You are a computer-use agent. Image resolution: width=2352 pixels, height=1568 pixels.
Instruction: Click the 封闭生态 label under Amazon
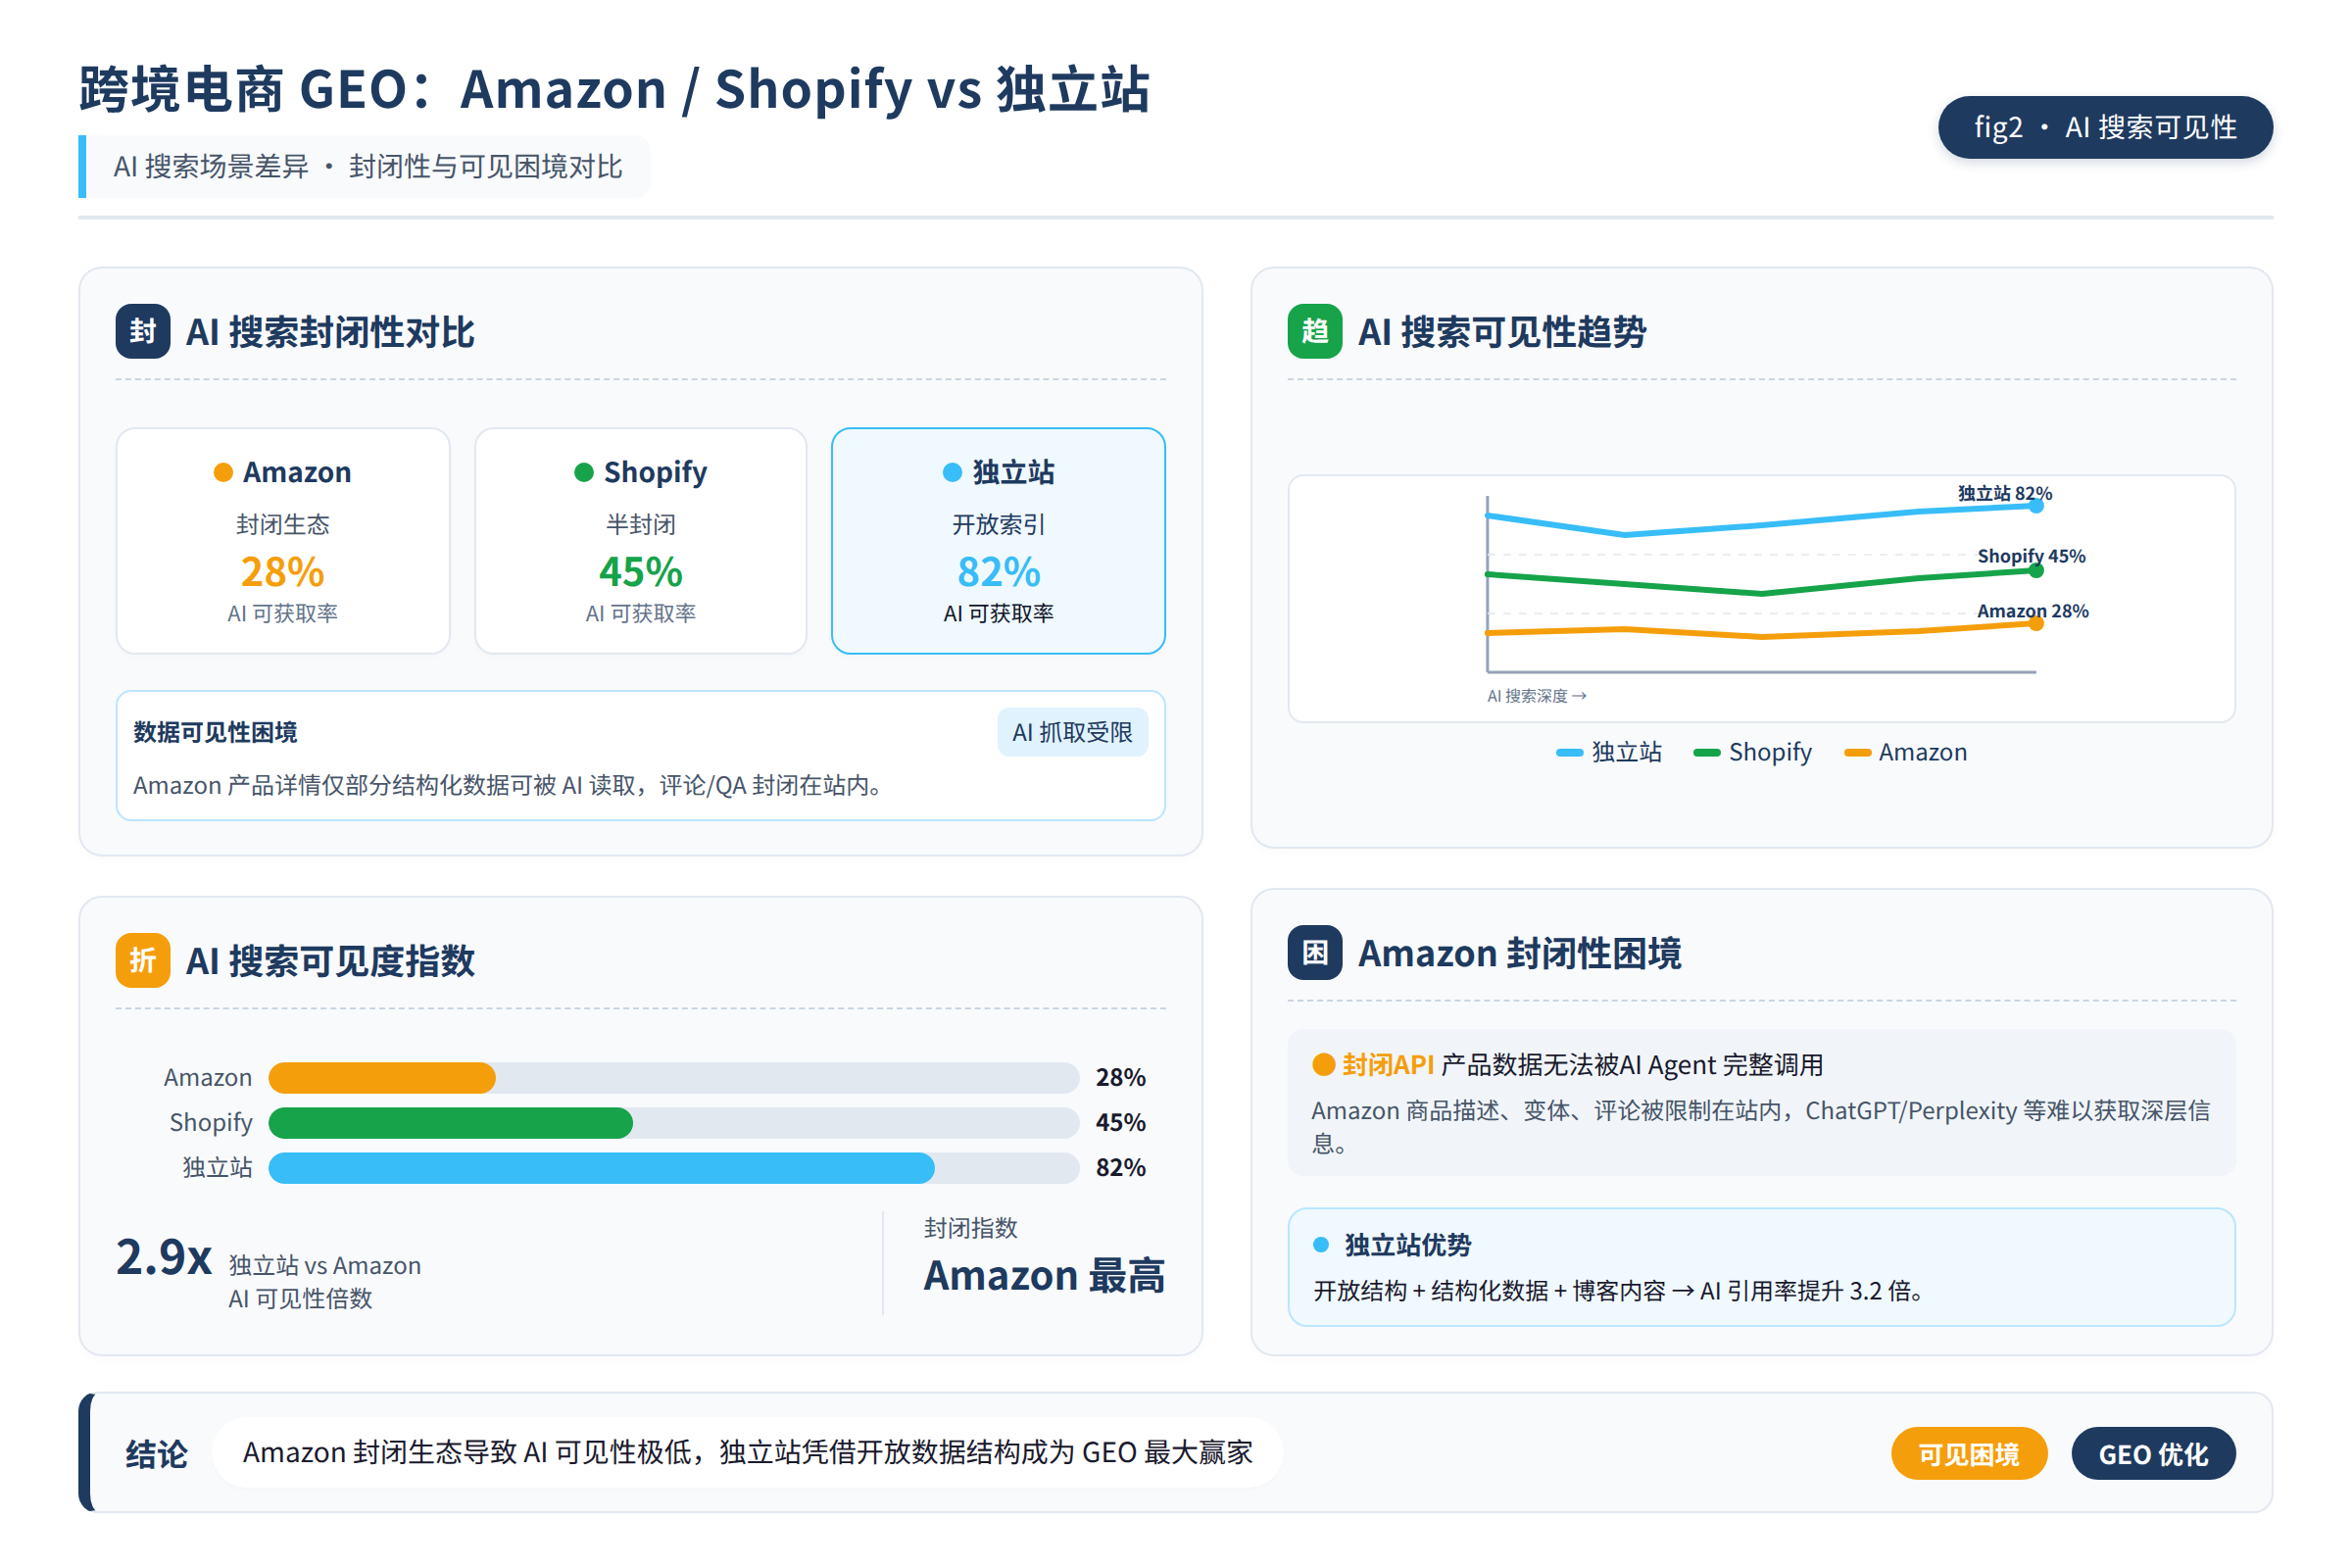(x=283, y=524)
